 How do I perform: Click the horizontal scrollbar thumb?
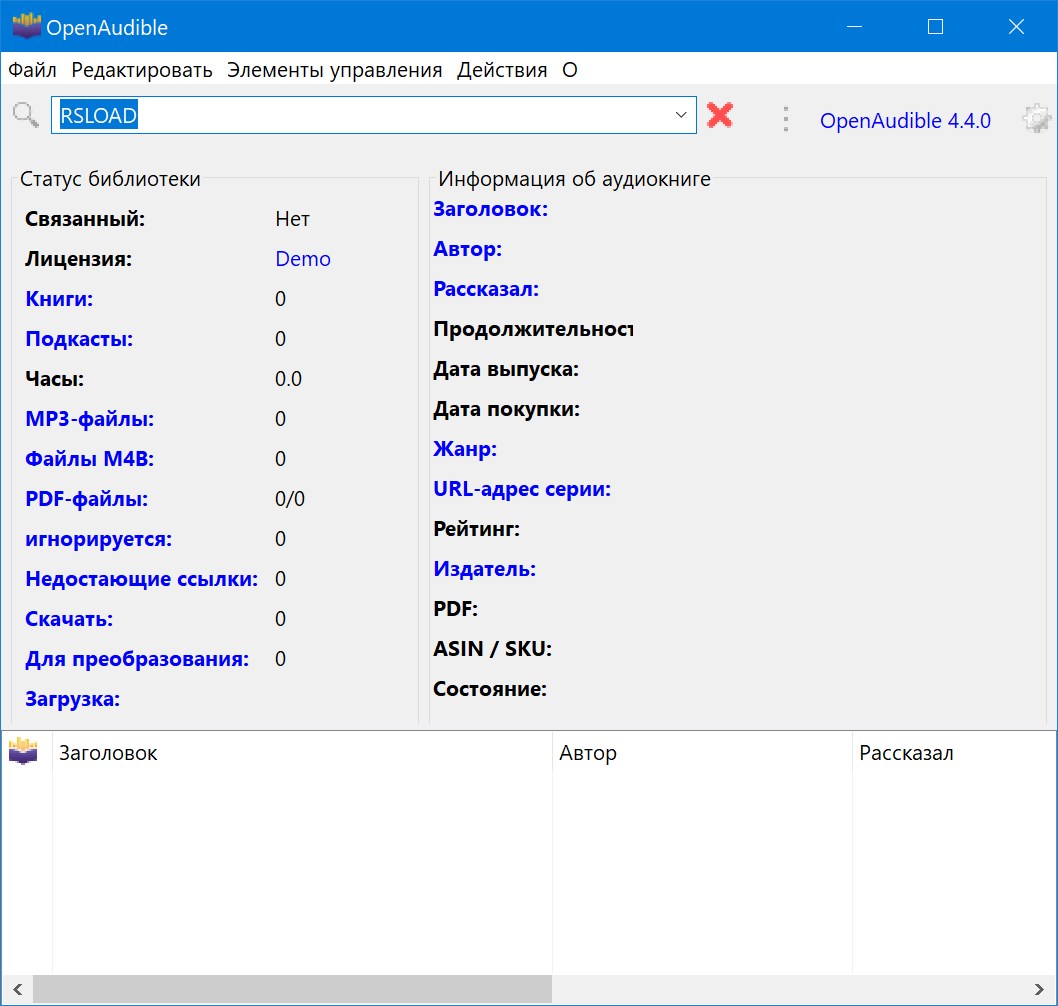292,989
